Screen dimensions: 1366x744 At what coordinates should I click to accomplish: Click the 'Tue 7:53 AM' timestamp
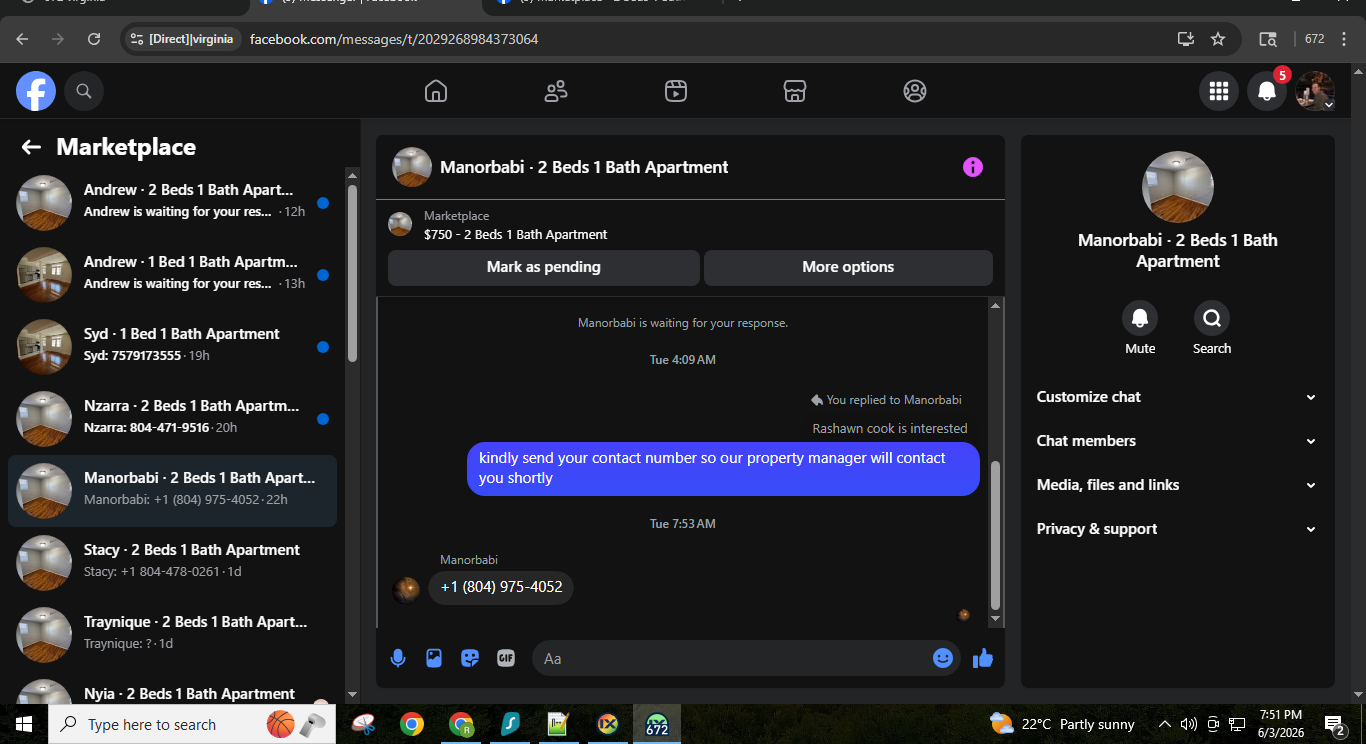(683, 524)
